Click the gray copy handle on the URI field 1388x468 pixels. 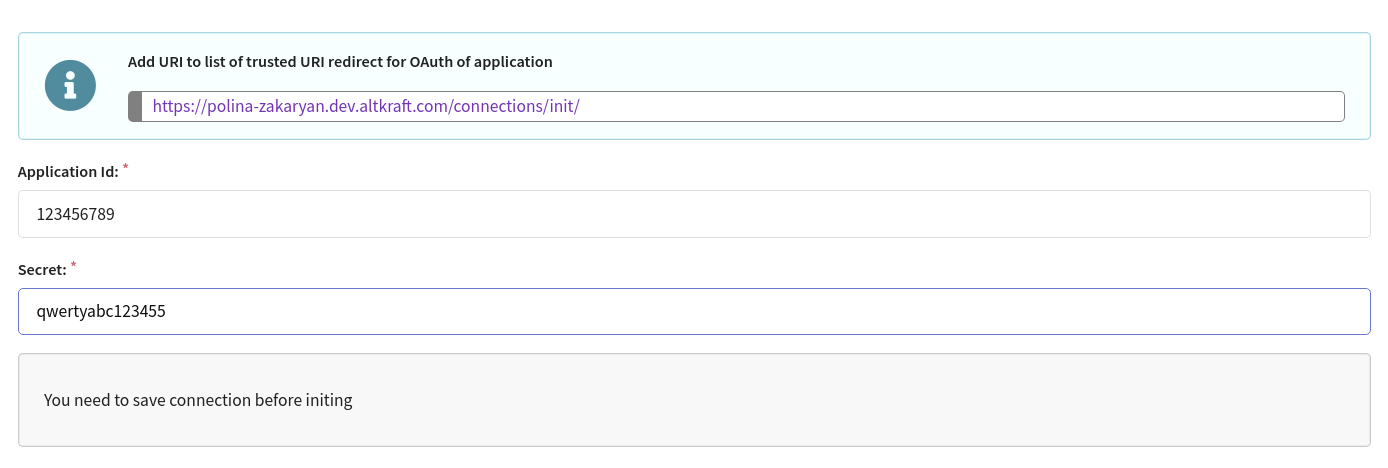[135, 107]
